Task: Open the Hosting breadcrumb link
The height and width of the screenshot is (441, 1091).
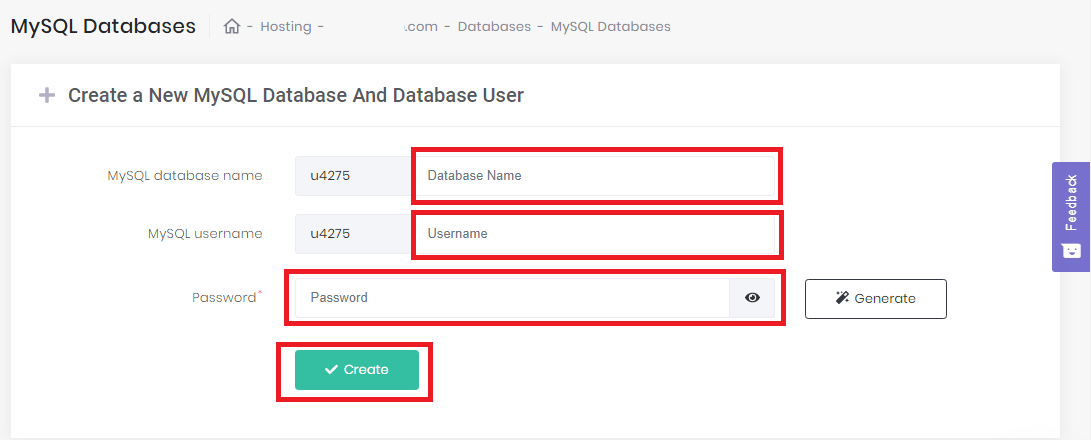Action: pos(286,26)
